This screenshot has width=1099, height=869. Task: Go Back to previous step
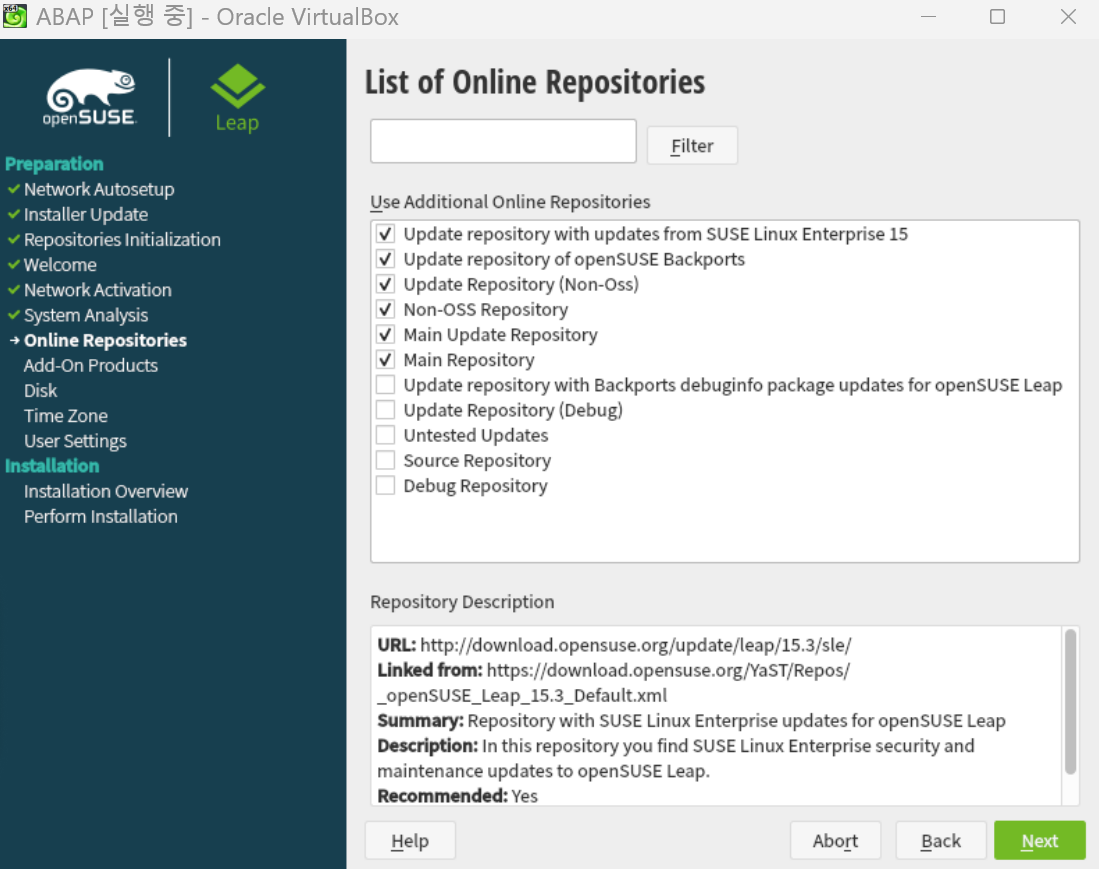[x=941, y=840]
